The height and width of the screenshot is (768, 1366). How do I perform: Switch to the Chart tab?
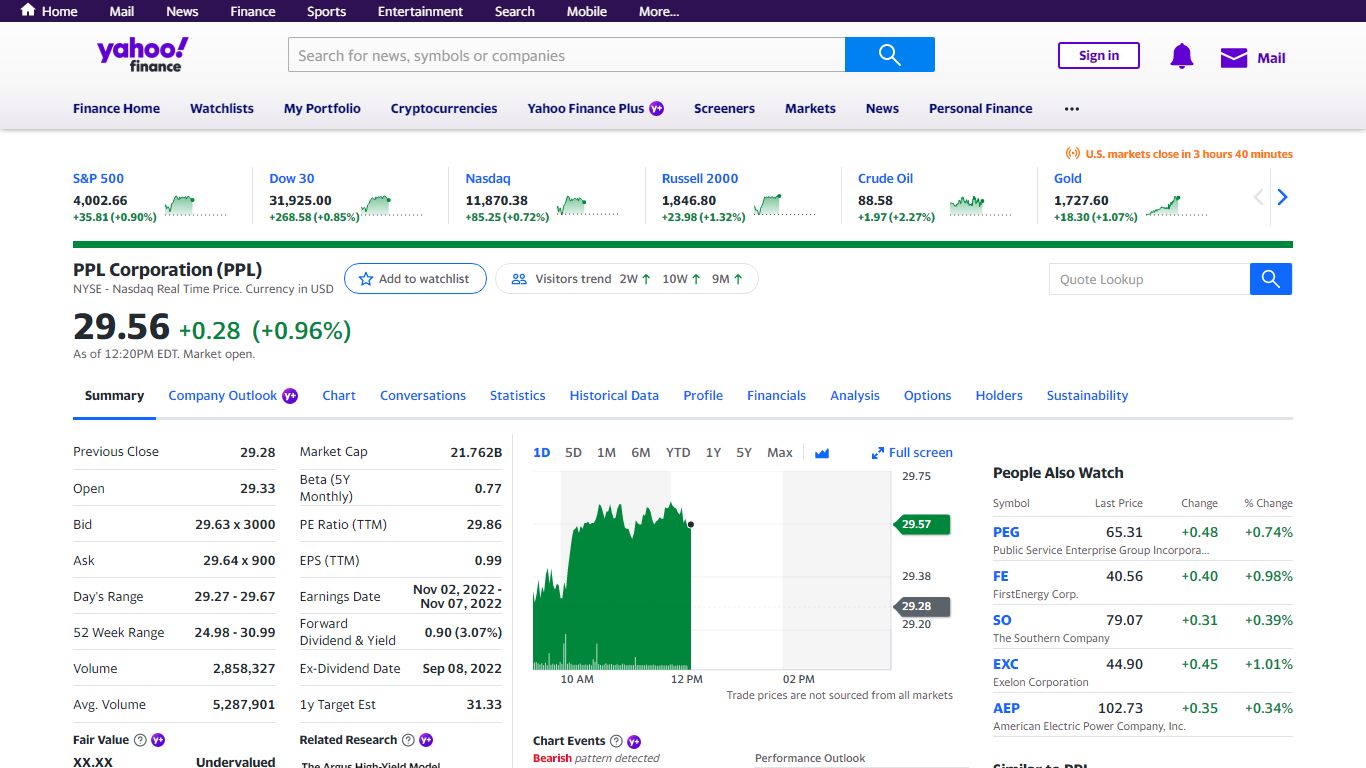tap(339, 395)
